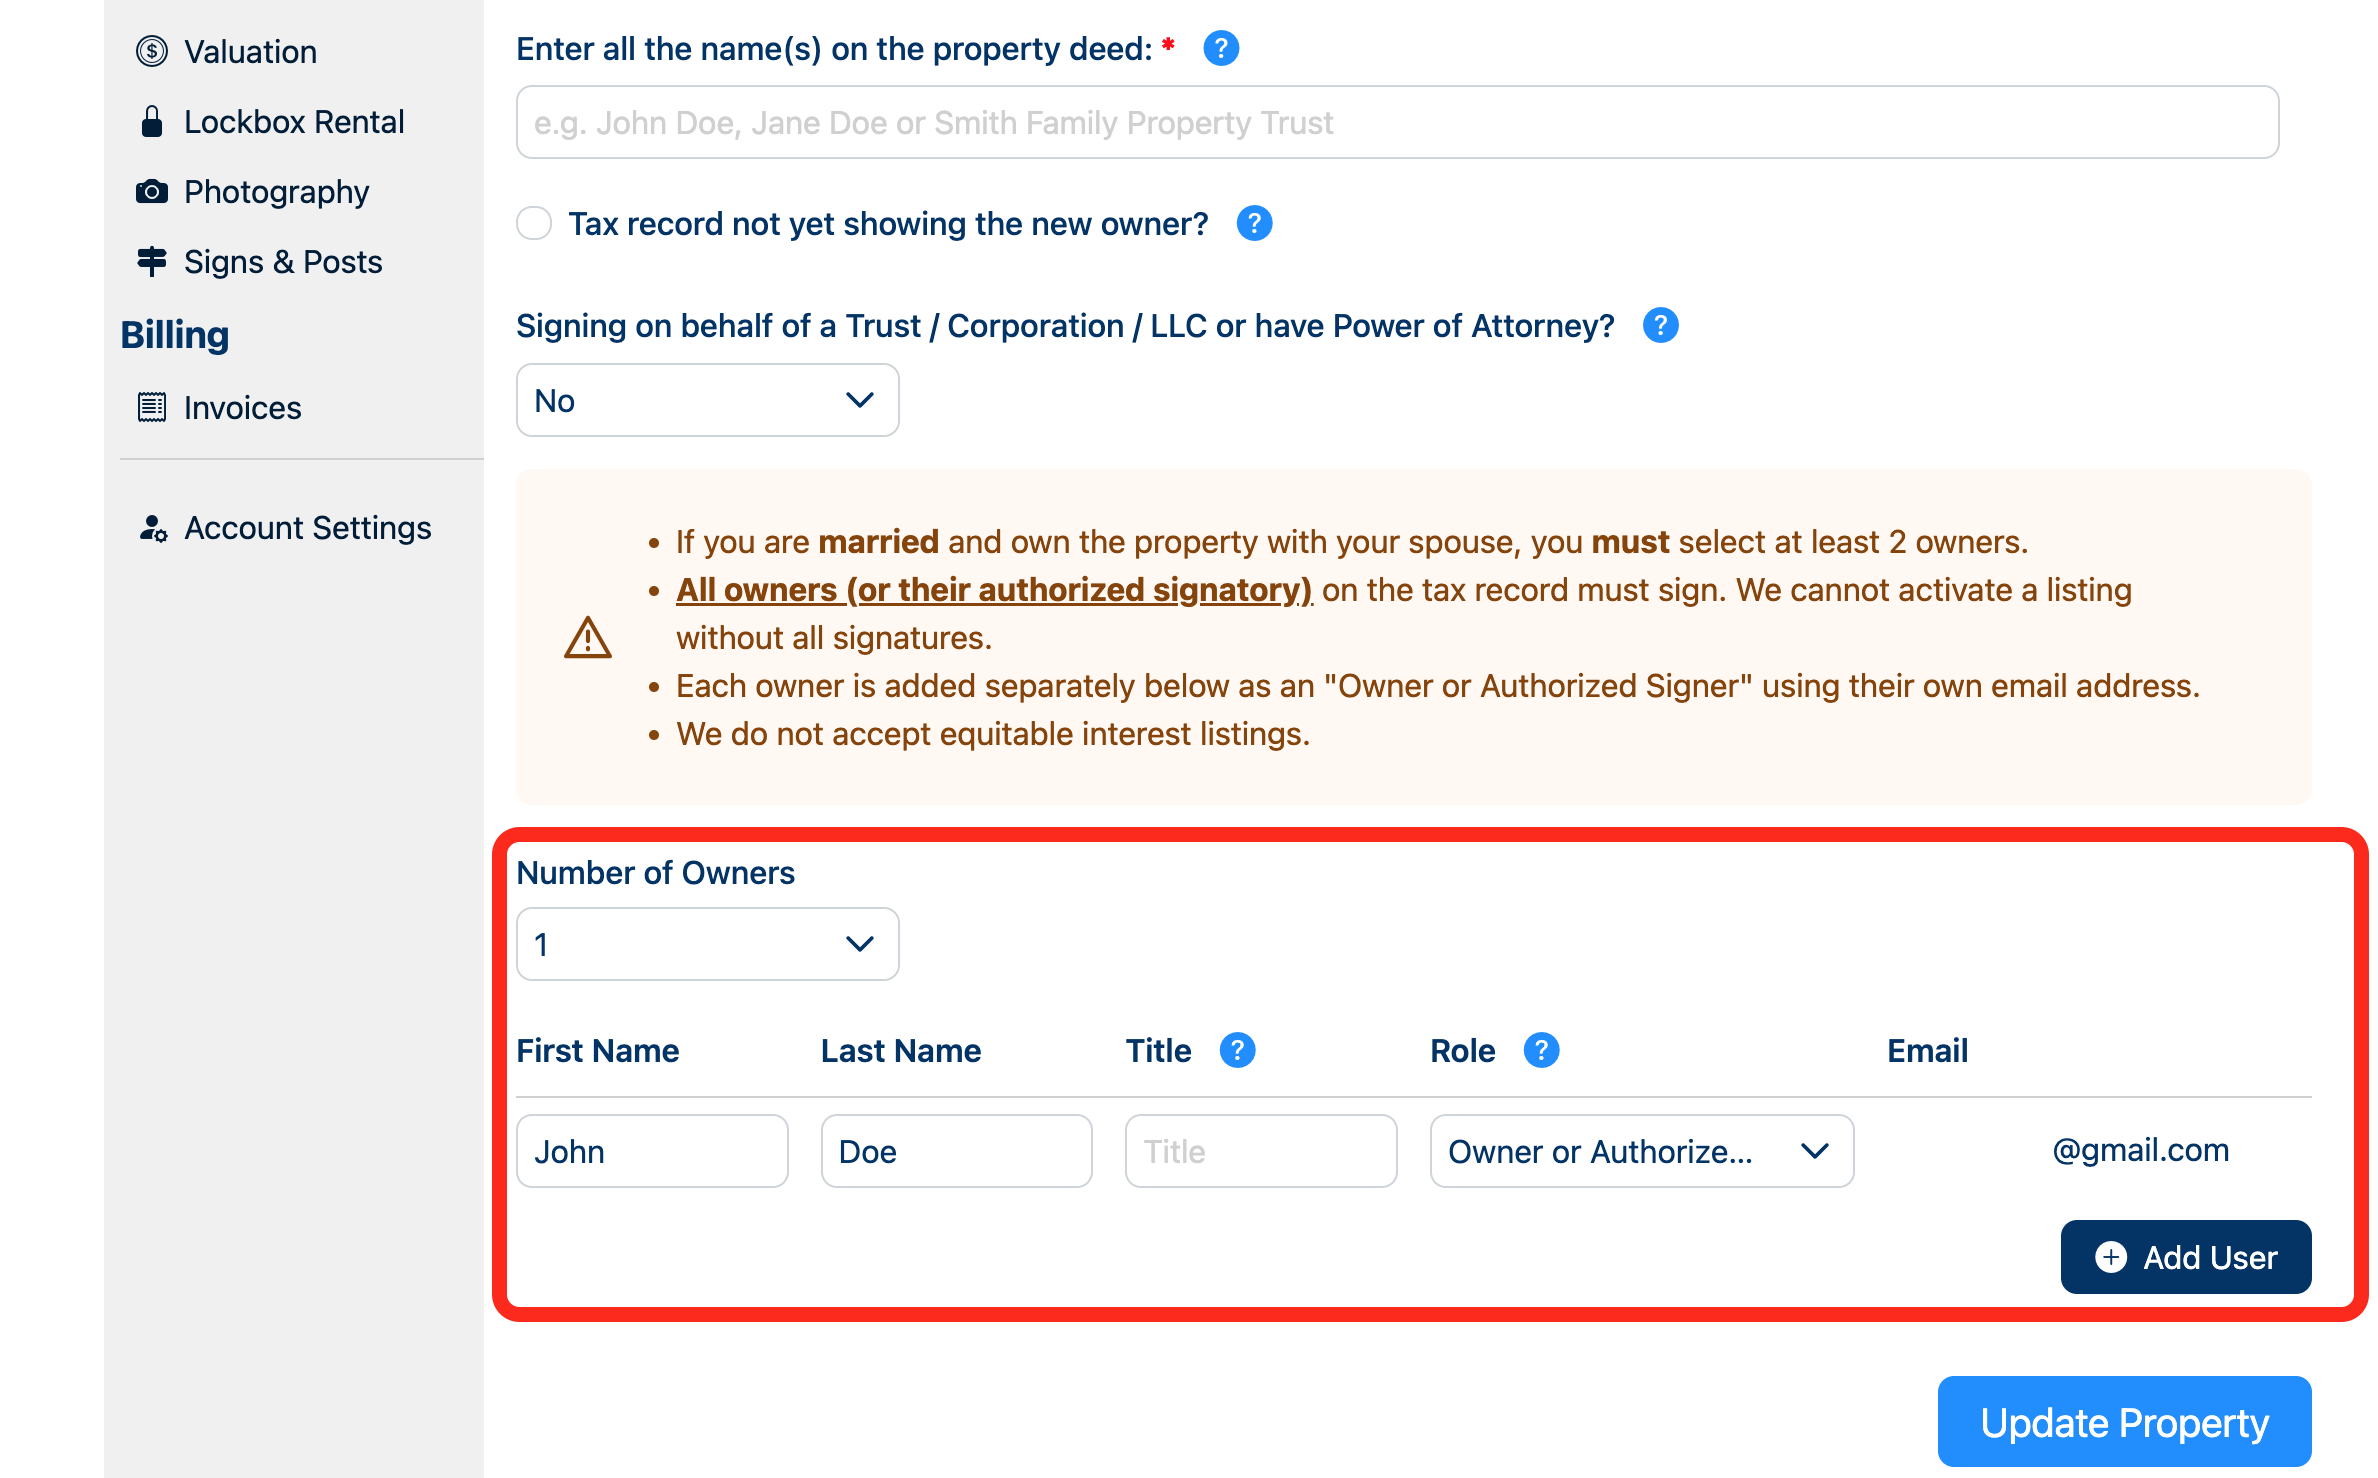Click the help icon beside property deed names
The width and height of the screenshot is (2378, 1478).
[x=1221, y=48]
